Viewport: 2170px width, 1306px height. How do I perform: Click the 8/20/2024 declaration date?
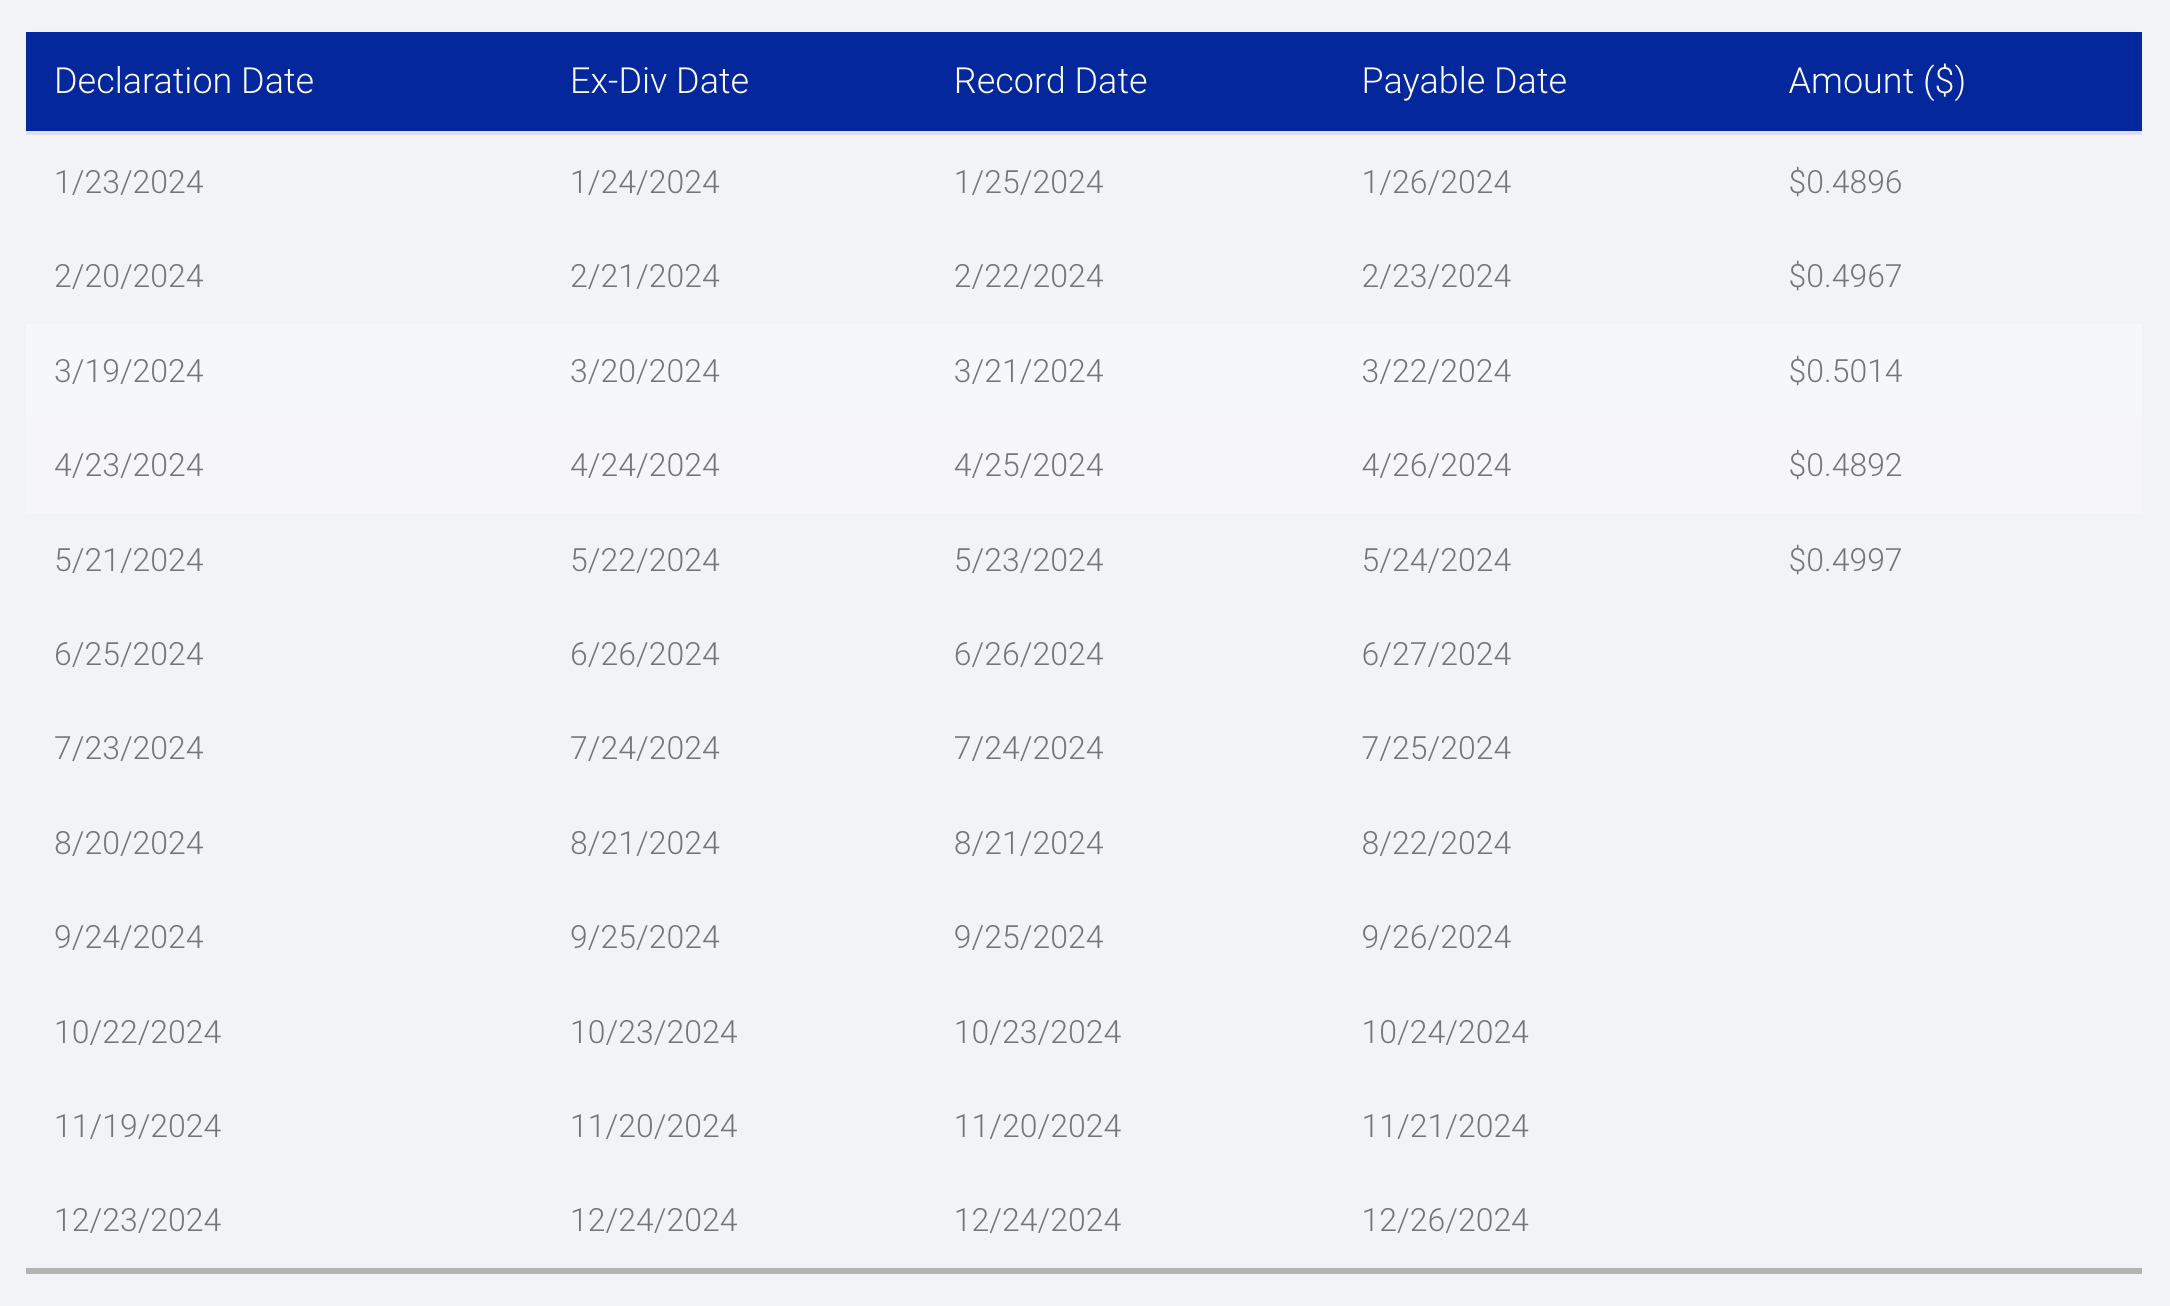pyautogui.click(x=129, y=843)
